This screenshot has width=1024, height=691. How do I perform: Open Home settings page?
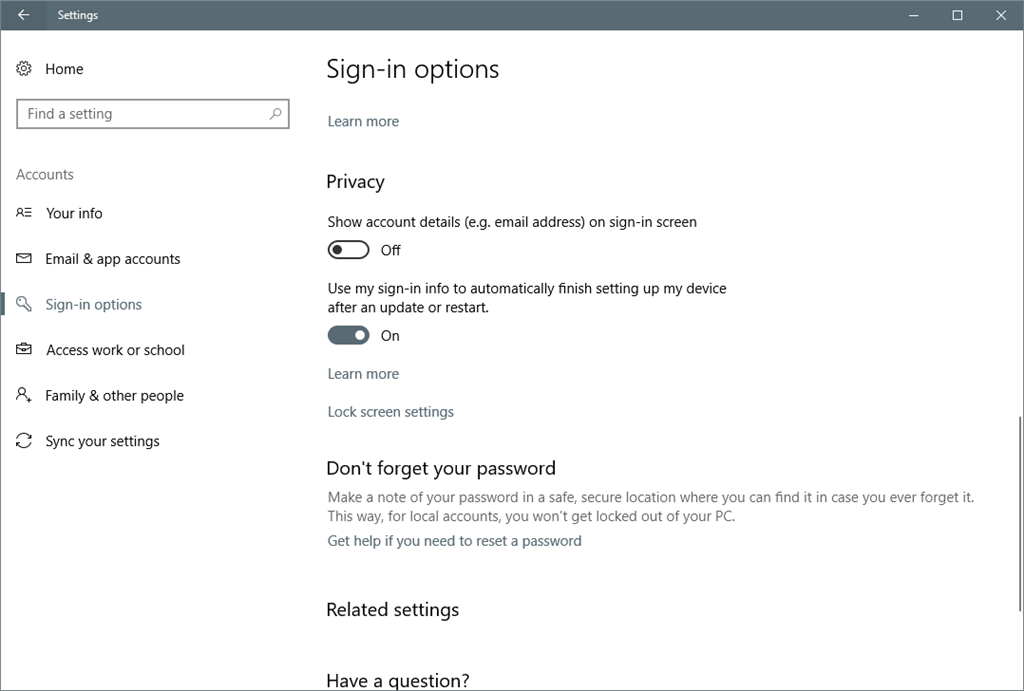[64, 69]
